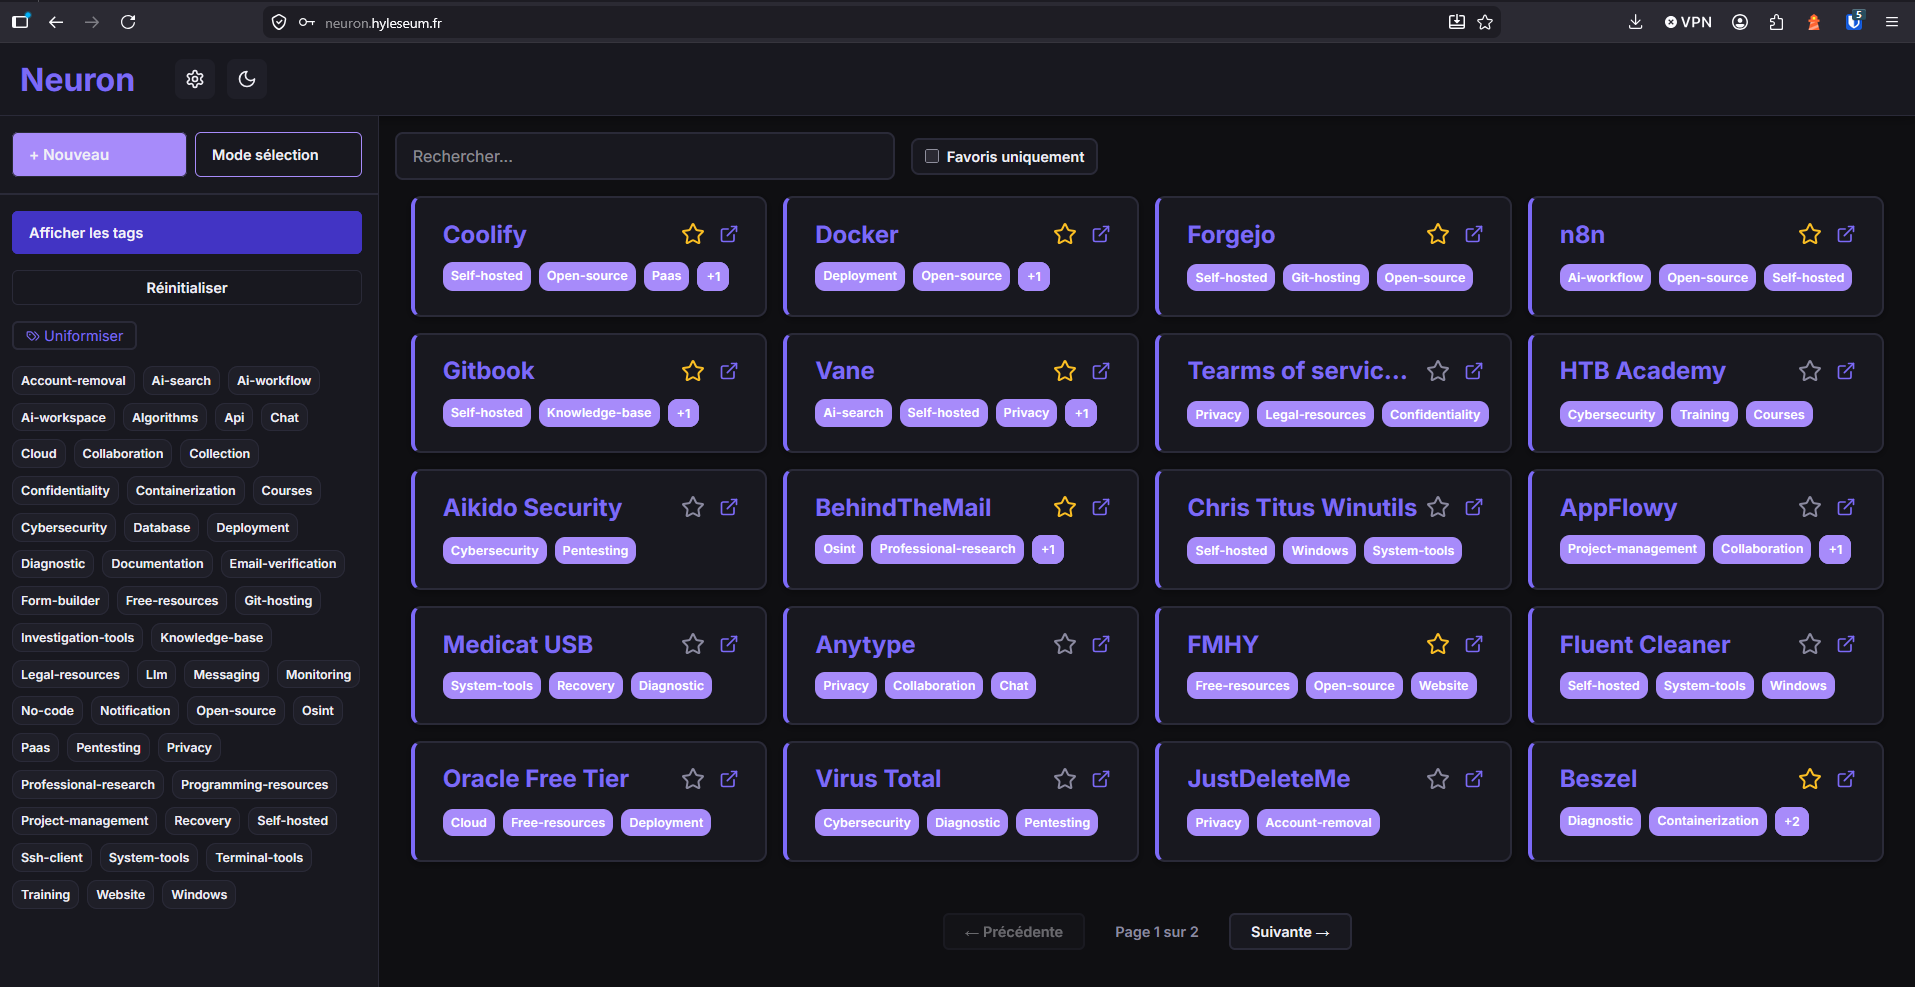Open Coolify external link icon
Viewport: 1915px width, 987px height.
pos(729,234)
